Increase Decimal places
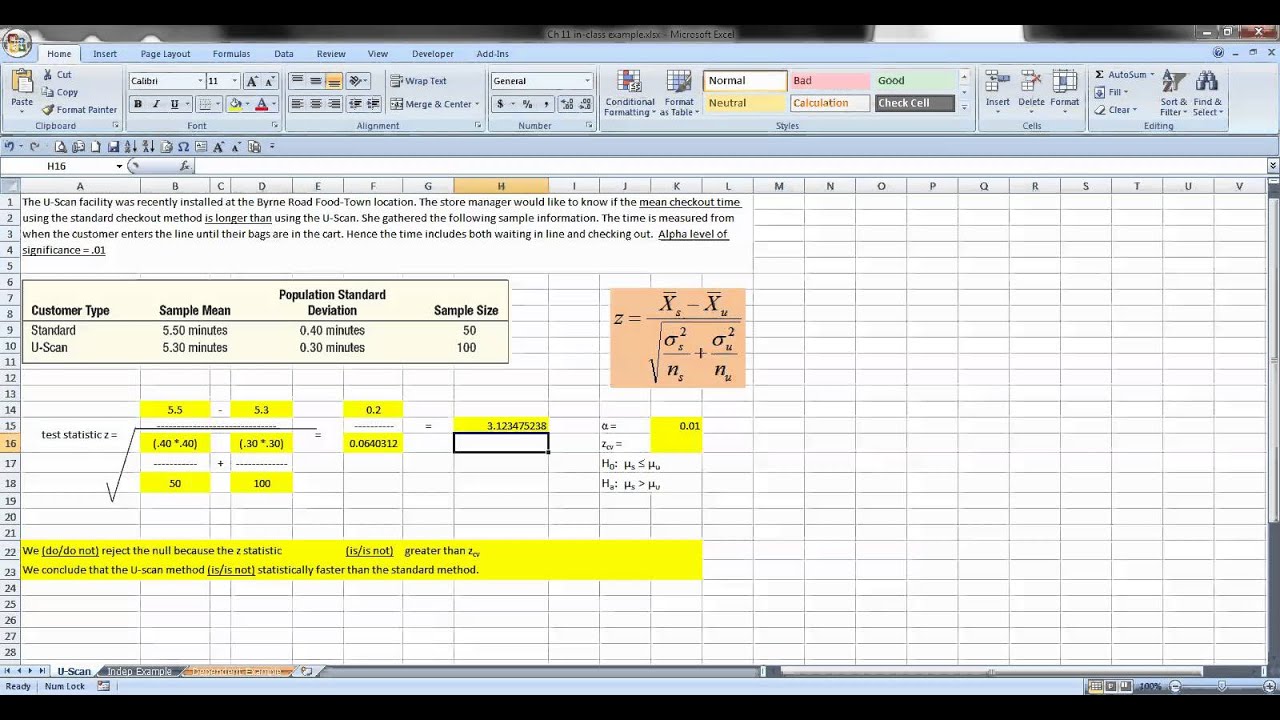Viewport: 1280px width, 720px height. [566, 104]
